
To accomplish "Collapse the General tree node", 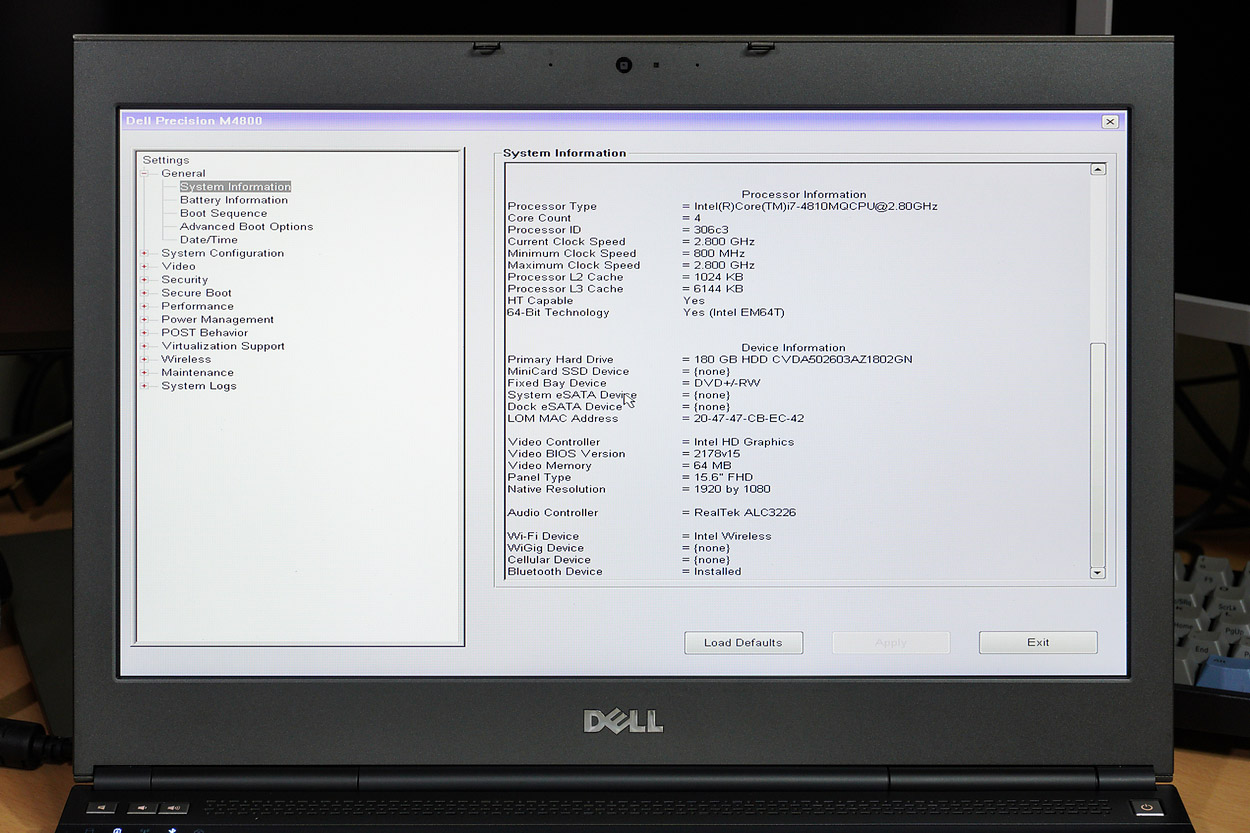I will click(145, 173).
